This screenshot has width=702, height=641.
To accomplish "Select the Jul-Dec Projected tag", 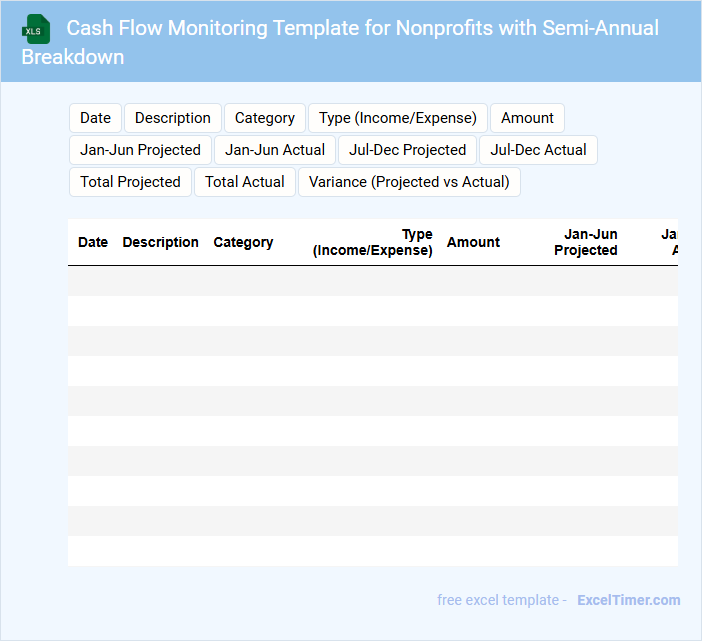I will (x=408, y=150).
